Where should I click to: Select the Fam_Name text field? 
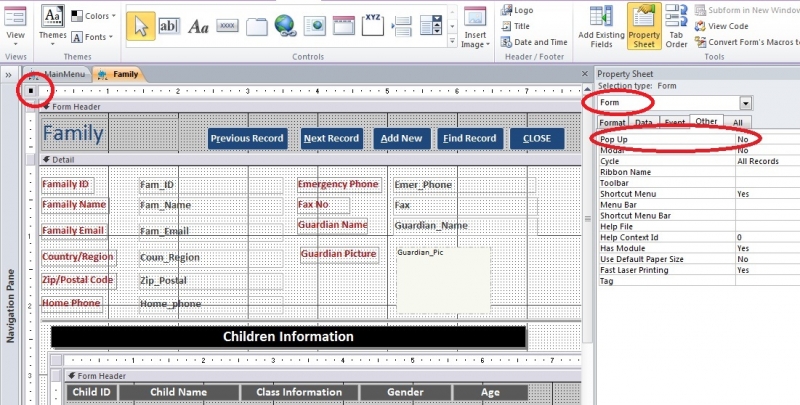210,205
